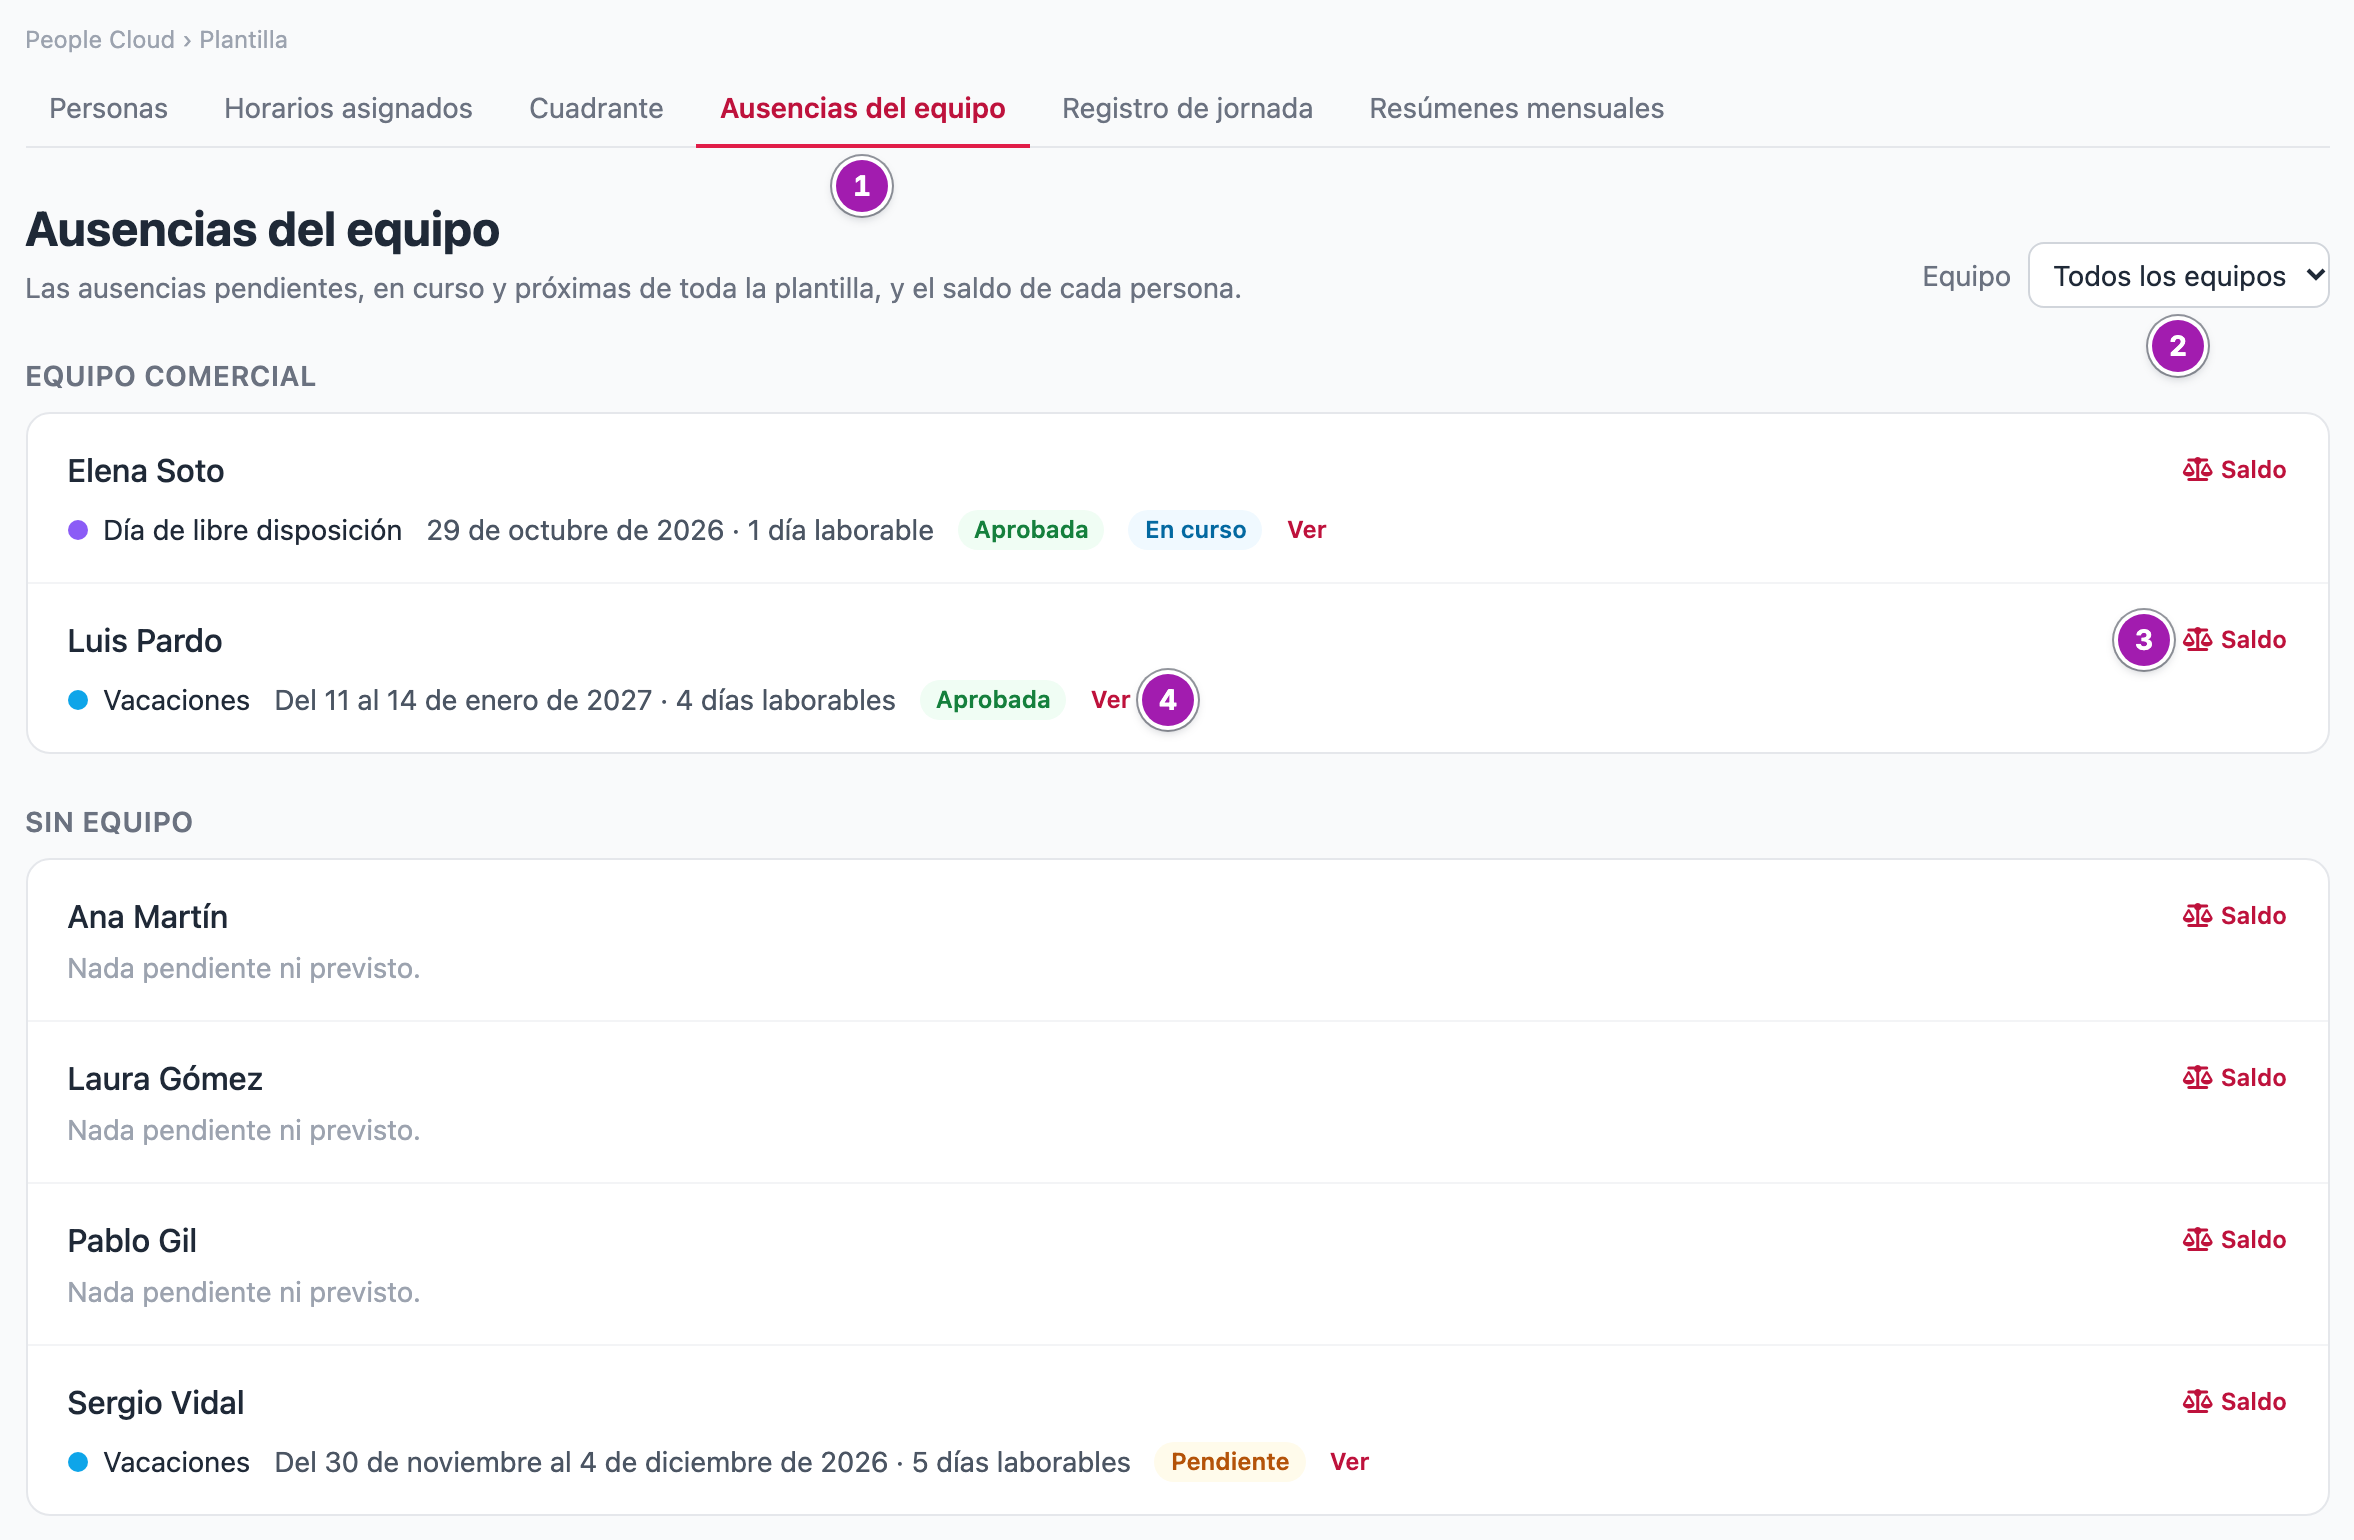Switch to the Personas tab
Viewport: 2354px width, 1540px height.
(x=108, y=108)
